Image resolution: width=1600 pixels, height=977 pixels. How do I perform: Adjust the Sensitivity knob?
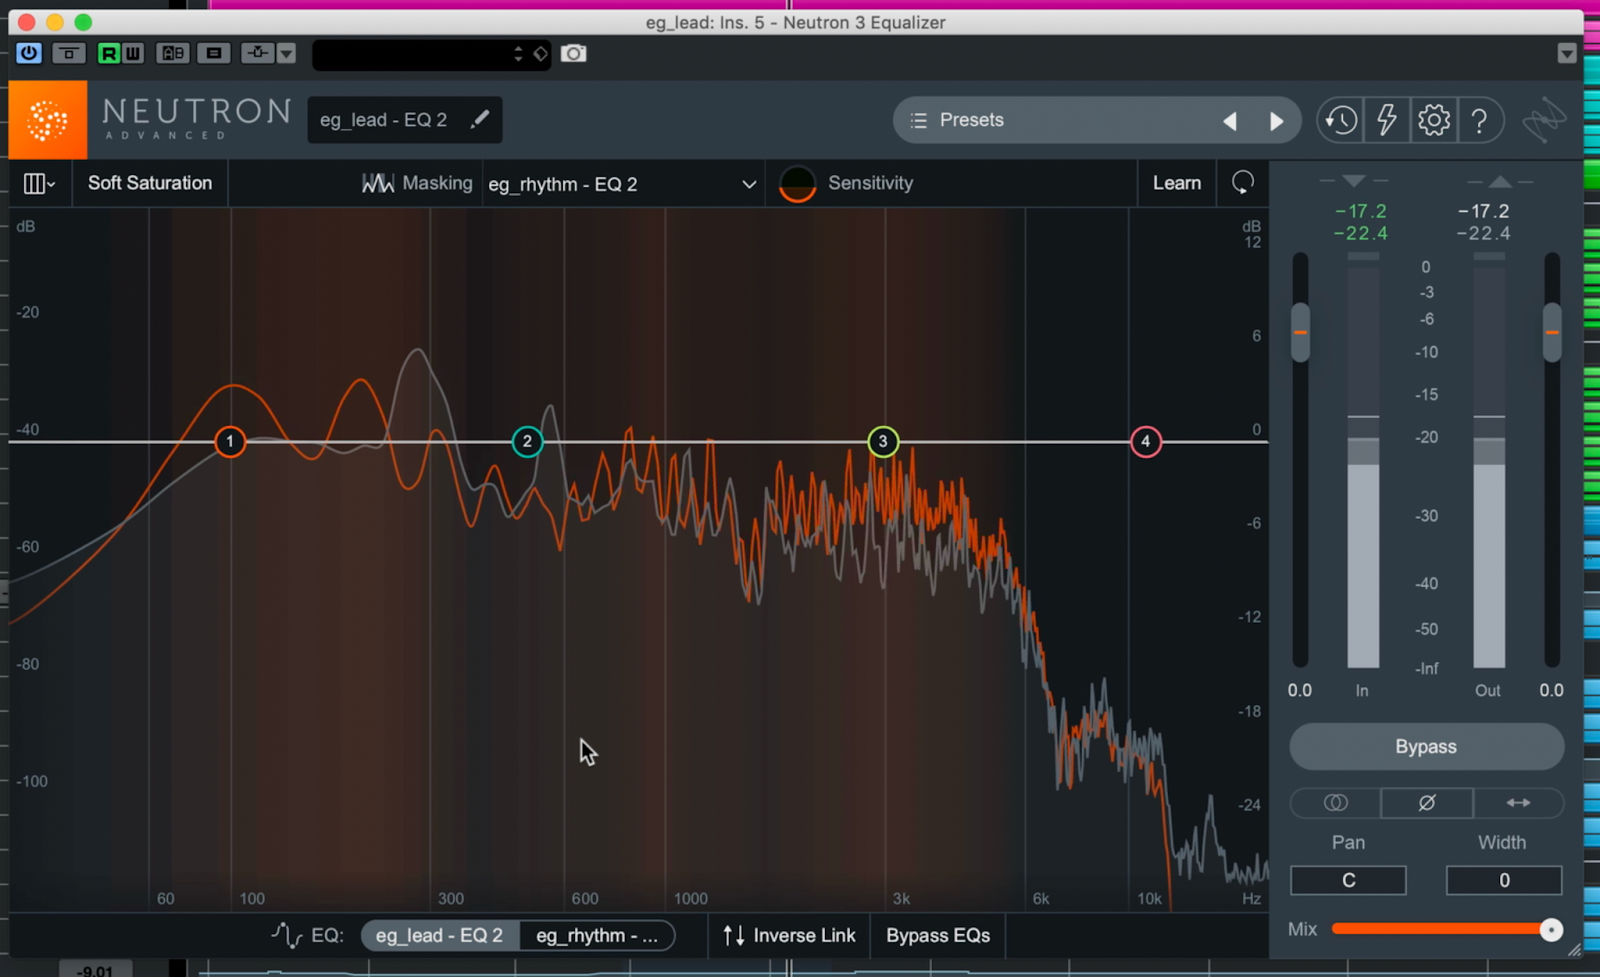pyautogui.click(x=797, y=184)
